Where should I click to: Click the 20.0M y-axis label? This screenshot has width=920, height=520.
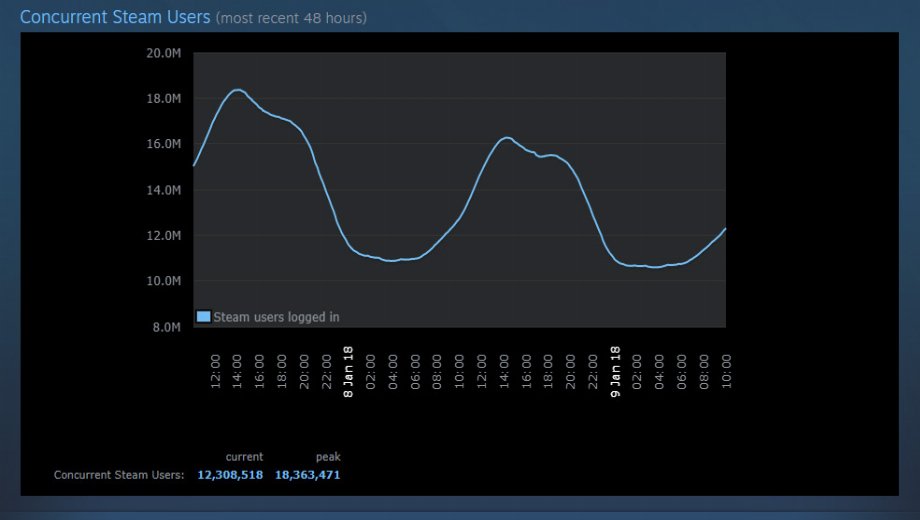[x=164, y=53]
